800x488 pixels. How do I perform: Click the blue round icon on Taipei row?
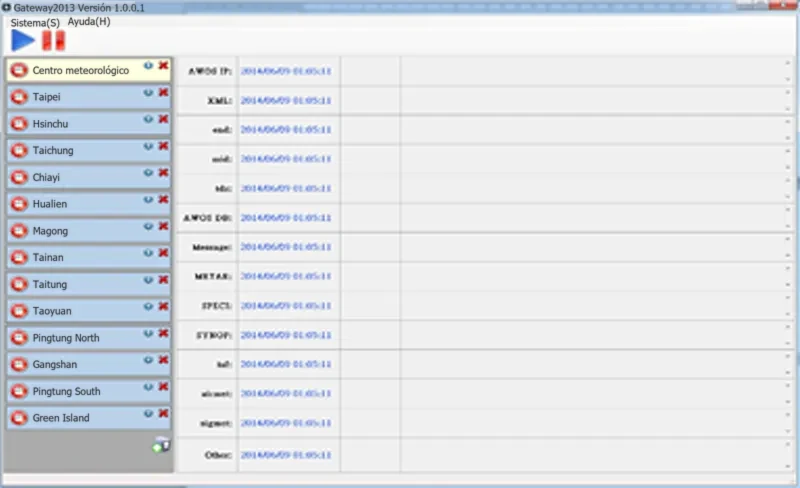148,92
